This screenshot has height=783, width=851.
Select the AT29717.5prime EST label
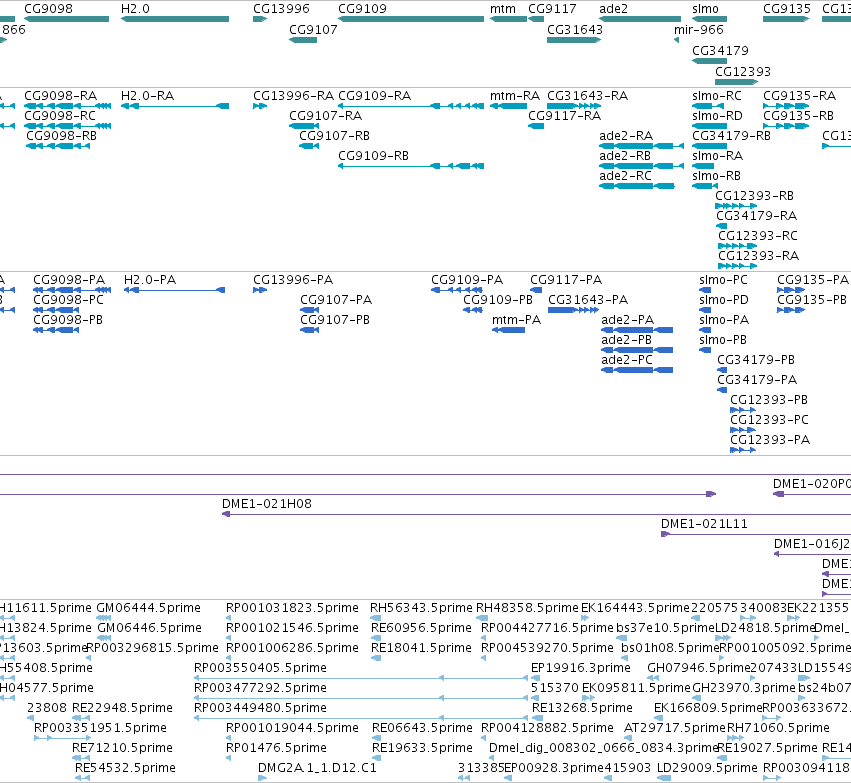(675, 728)
